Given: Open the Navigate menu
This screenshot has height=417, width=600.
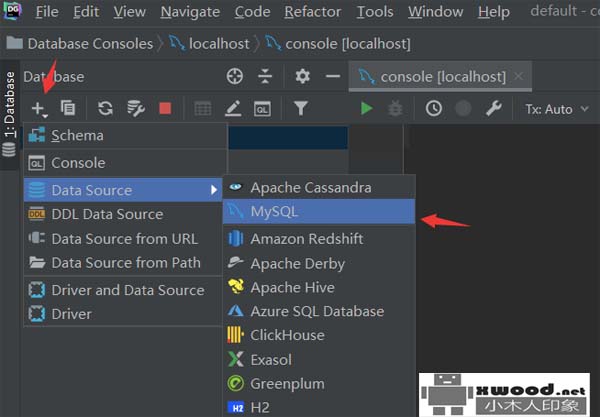Looking at the screenshot, I should [x=190, y=11].
